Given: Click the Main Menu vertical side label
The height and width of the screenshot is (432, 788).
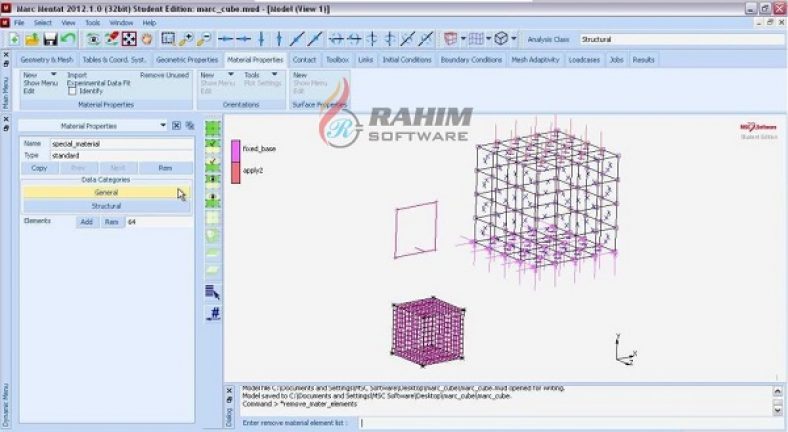Looking at the screenshot, I should pyautogui.click(x=6, y=92).
